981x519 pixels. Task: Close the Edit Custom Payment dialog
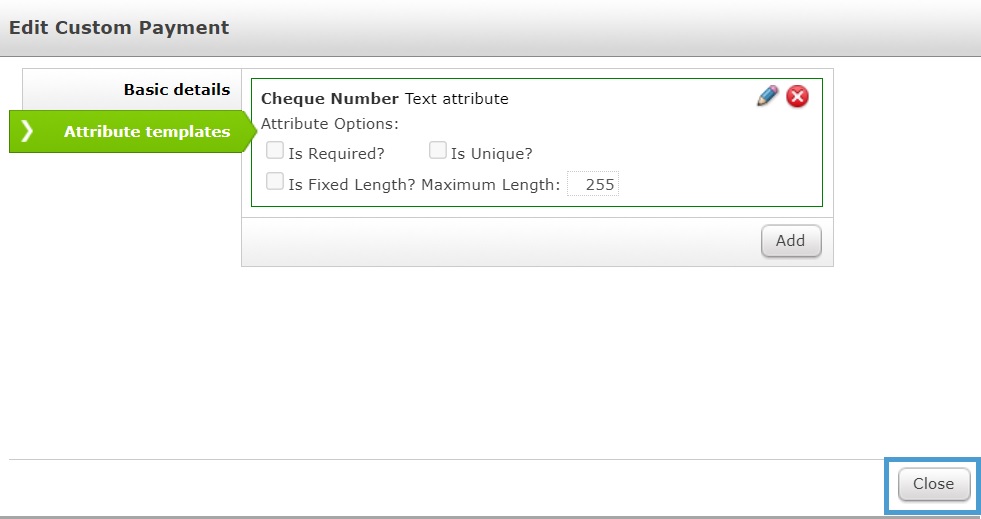point(933,484)
